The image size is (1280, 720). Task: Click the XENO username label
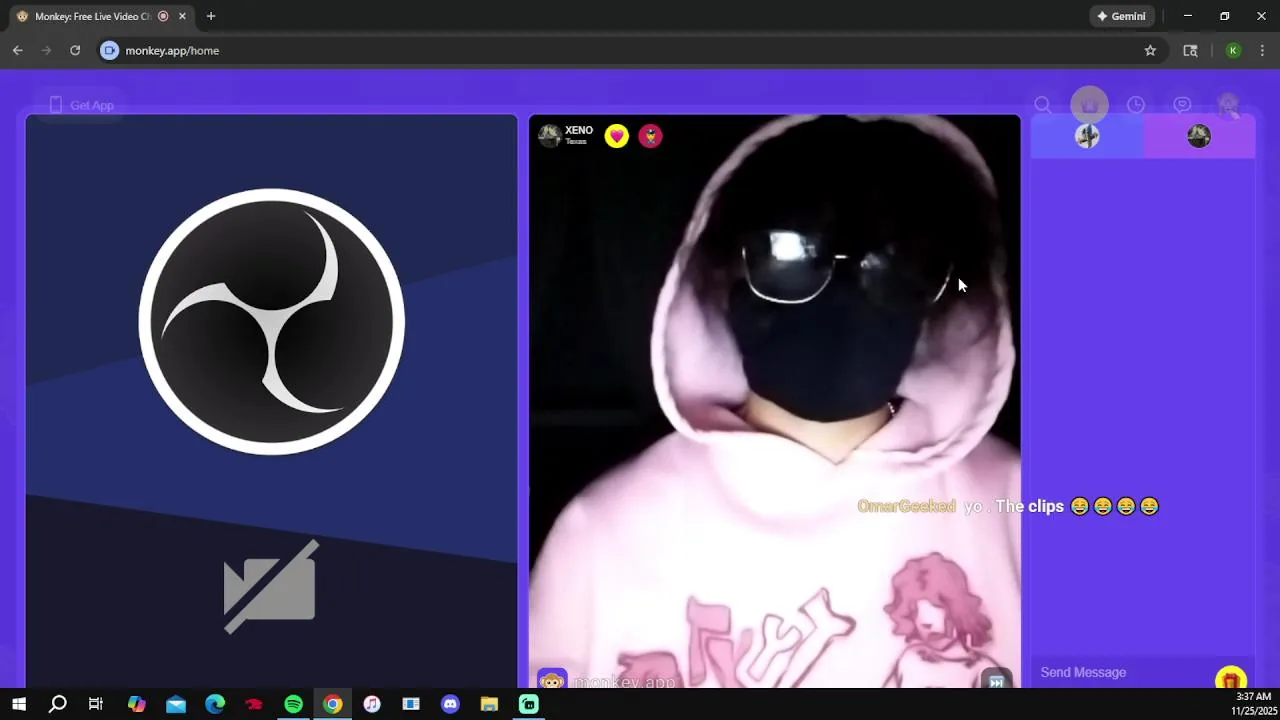click(x=579, y=131)
